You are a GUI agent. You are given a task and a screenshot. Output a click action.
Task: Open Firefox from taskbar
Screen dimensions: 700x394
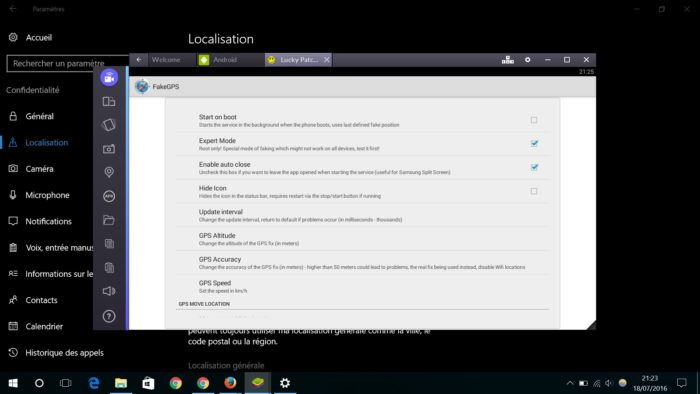230,383
